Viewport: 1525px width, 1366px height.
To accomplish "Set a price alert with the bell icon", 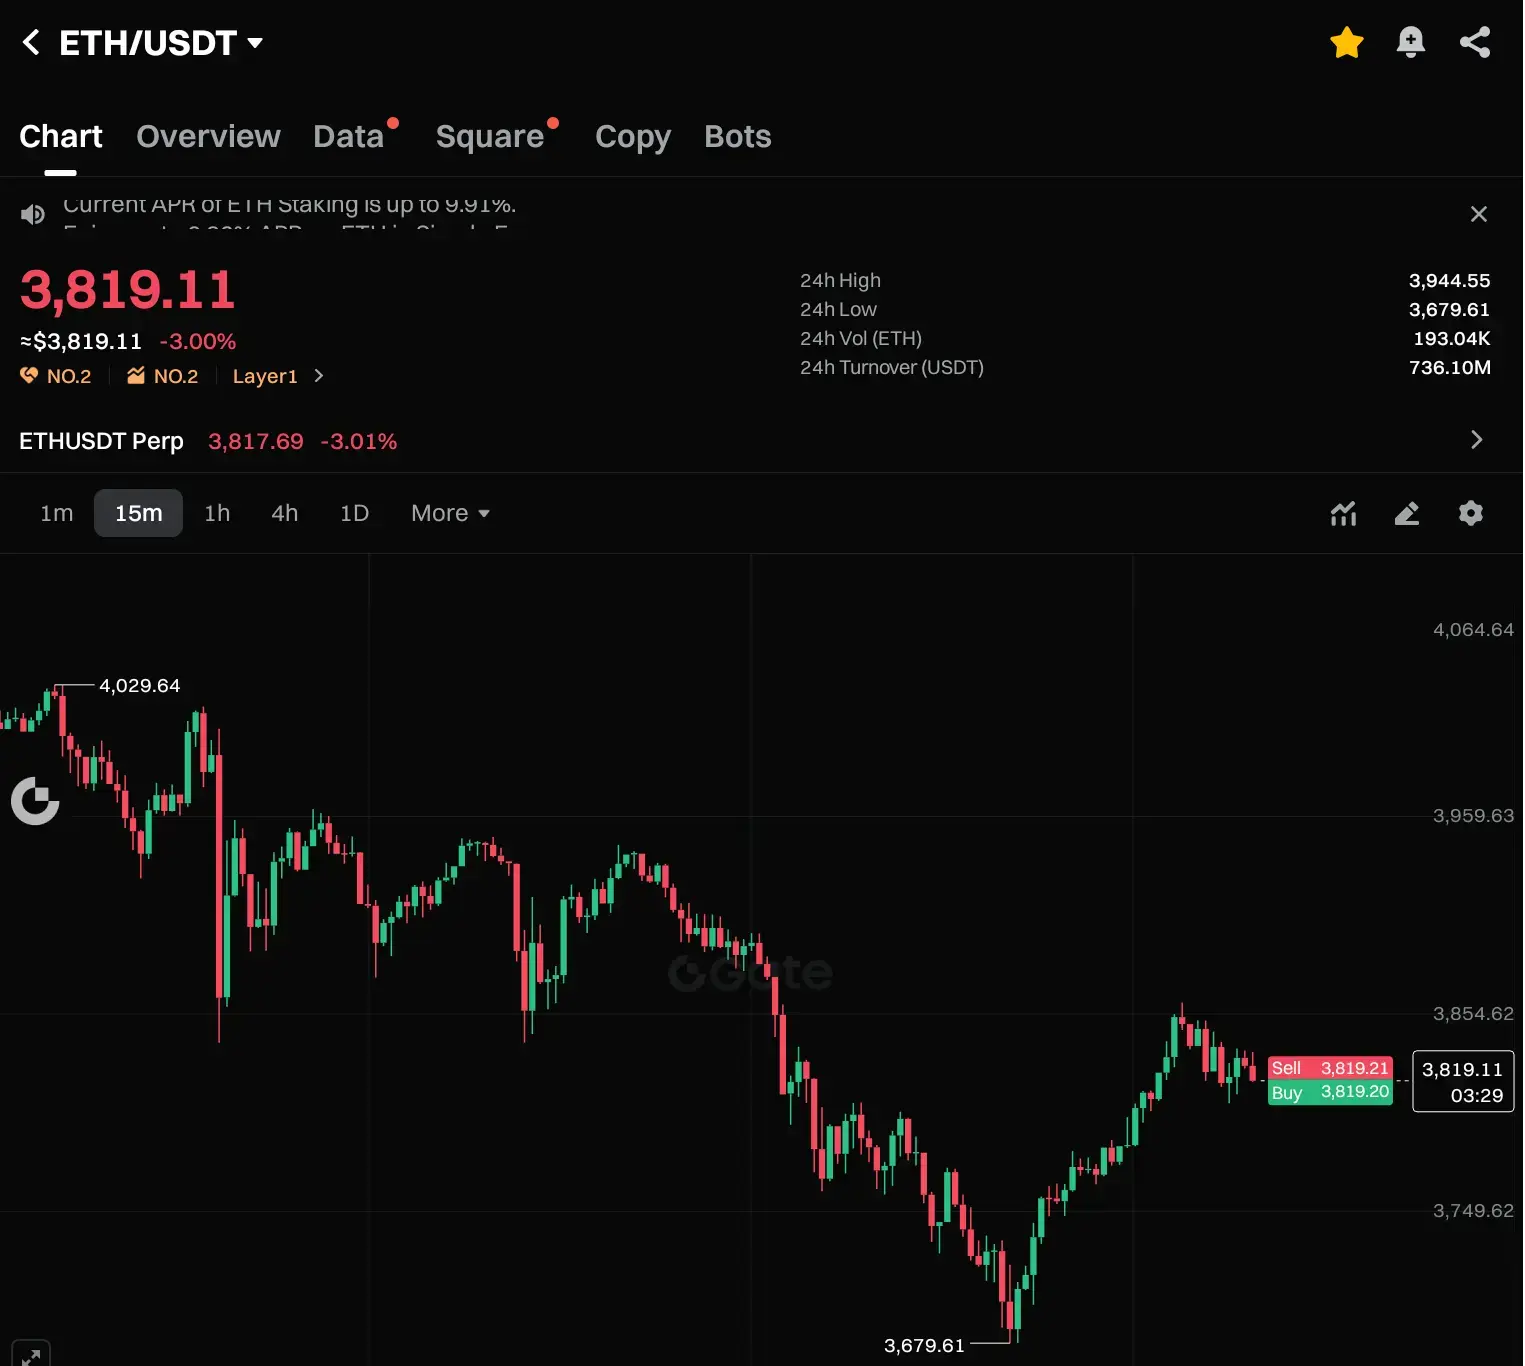I will (1410, 42).
